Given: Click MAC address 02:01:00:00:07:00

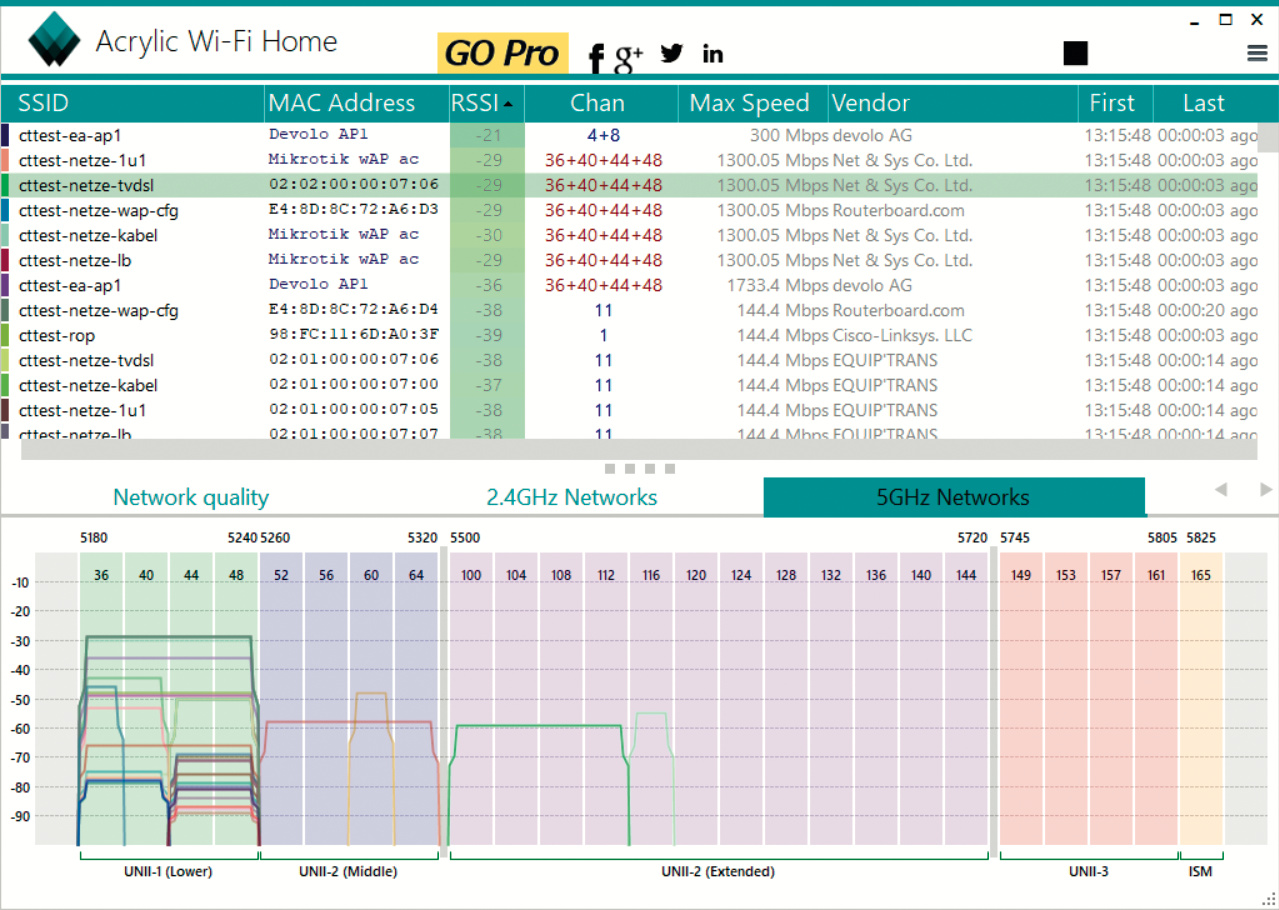Looking at the screenshot, I should [354, 384].
